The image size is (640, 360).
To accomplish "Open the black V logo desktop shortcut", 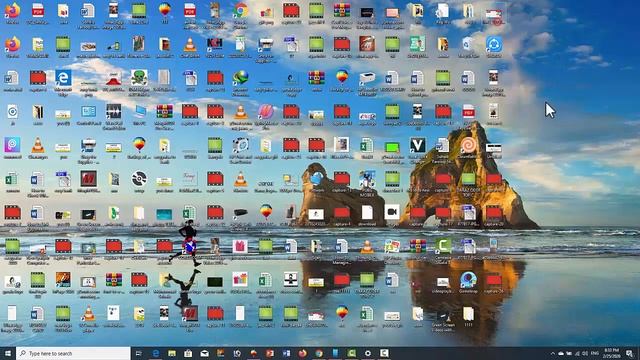I will 418,145.
